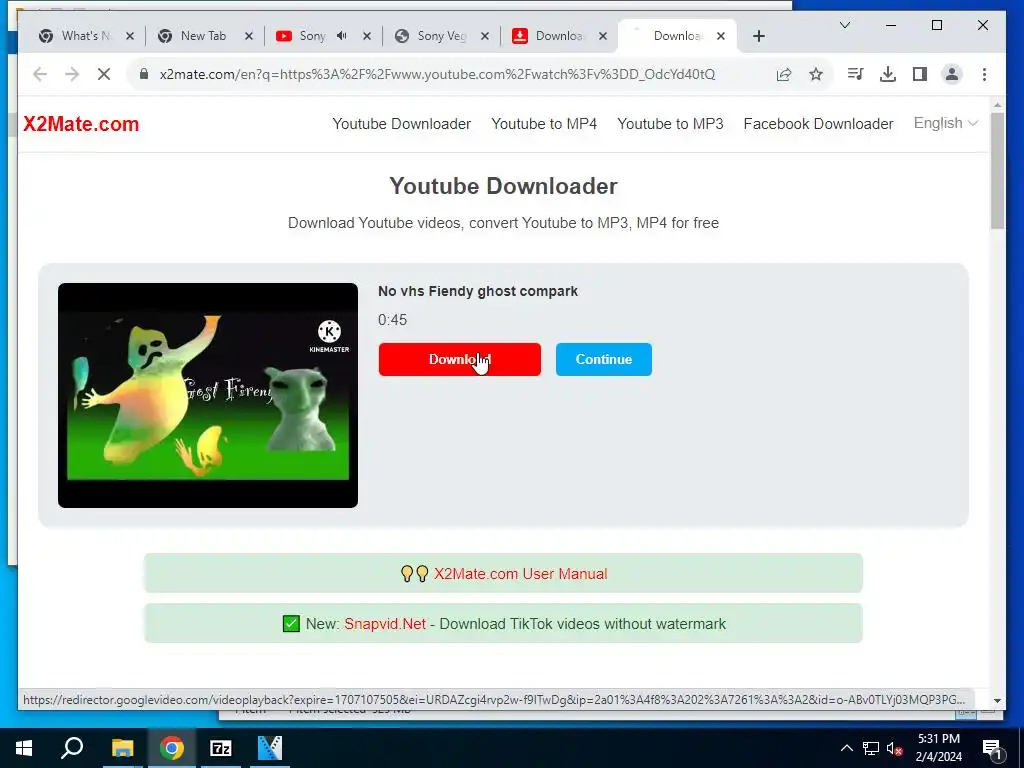The width and height of the screenshot is (1024, 768).
Task: Close the Sony YouTube tab
Action: (367, 36)
